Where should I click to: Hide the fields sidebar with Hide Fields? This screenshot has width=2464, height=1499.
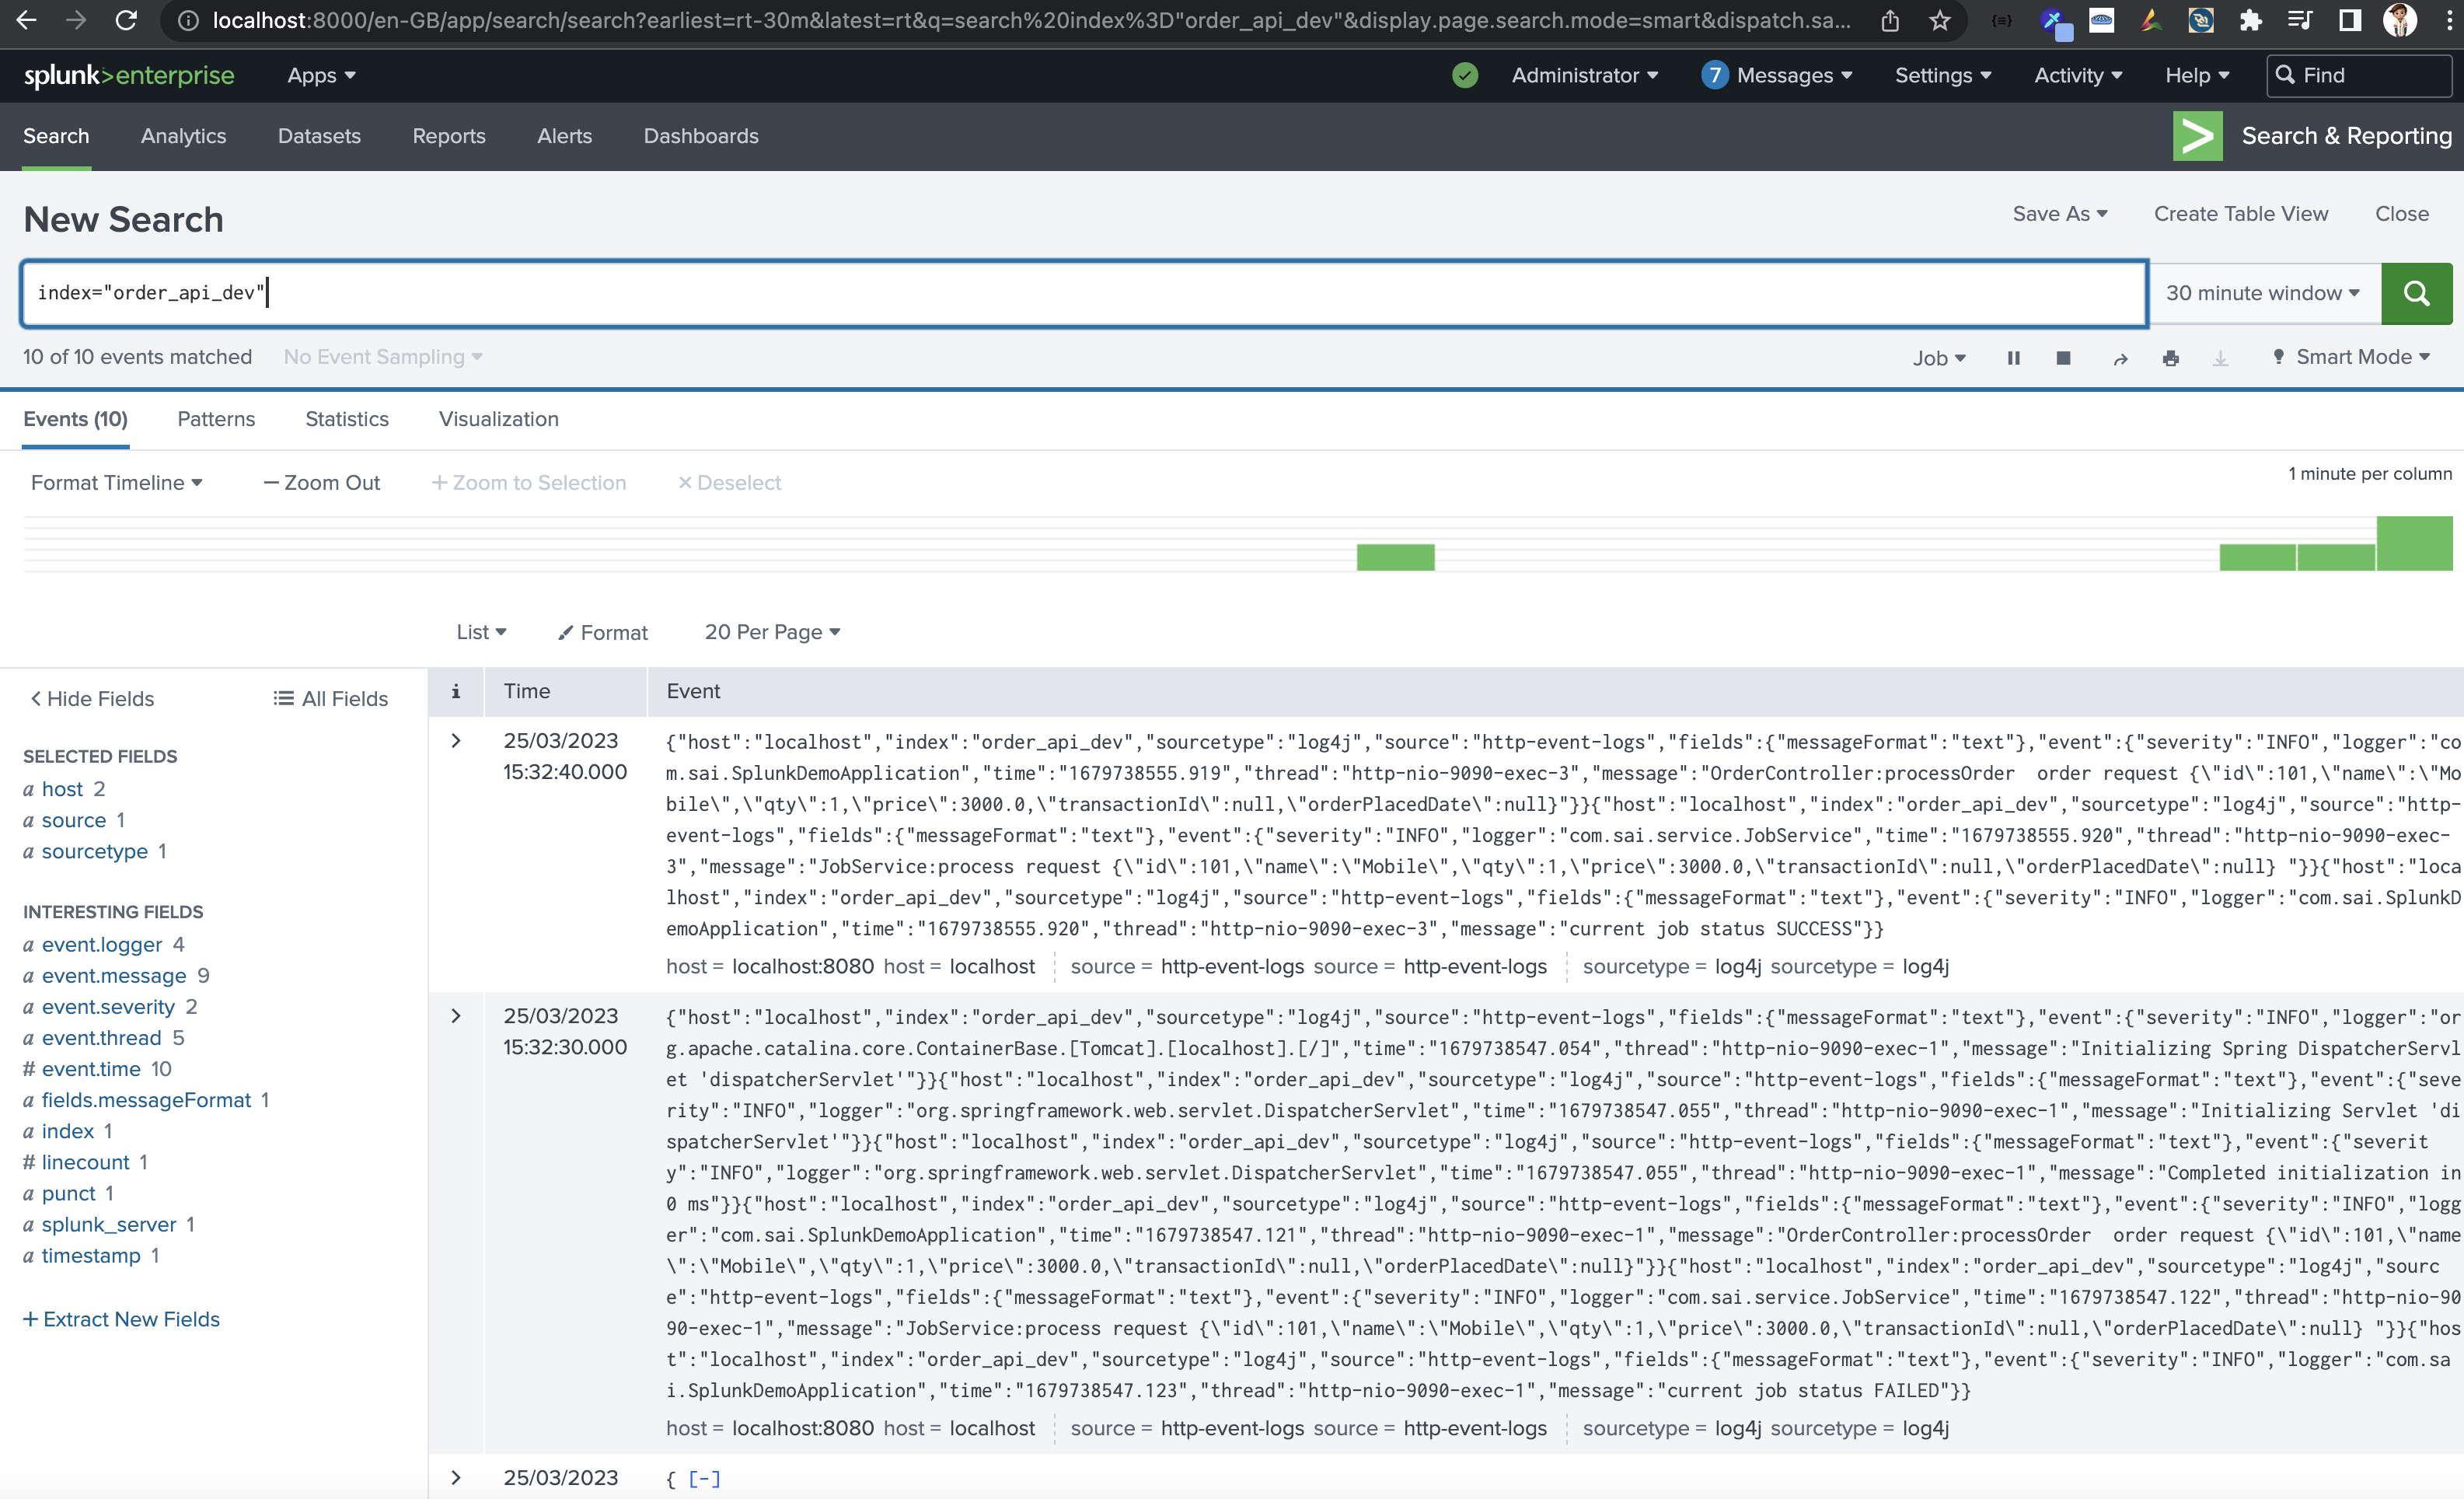pos(90,698)
